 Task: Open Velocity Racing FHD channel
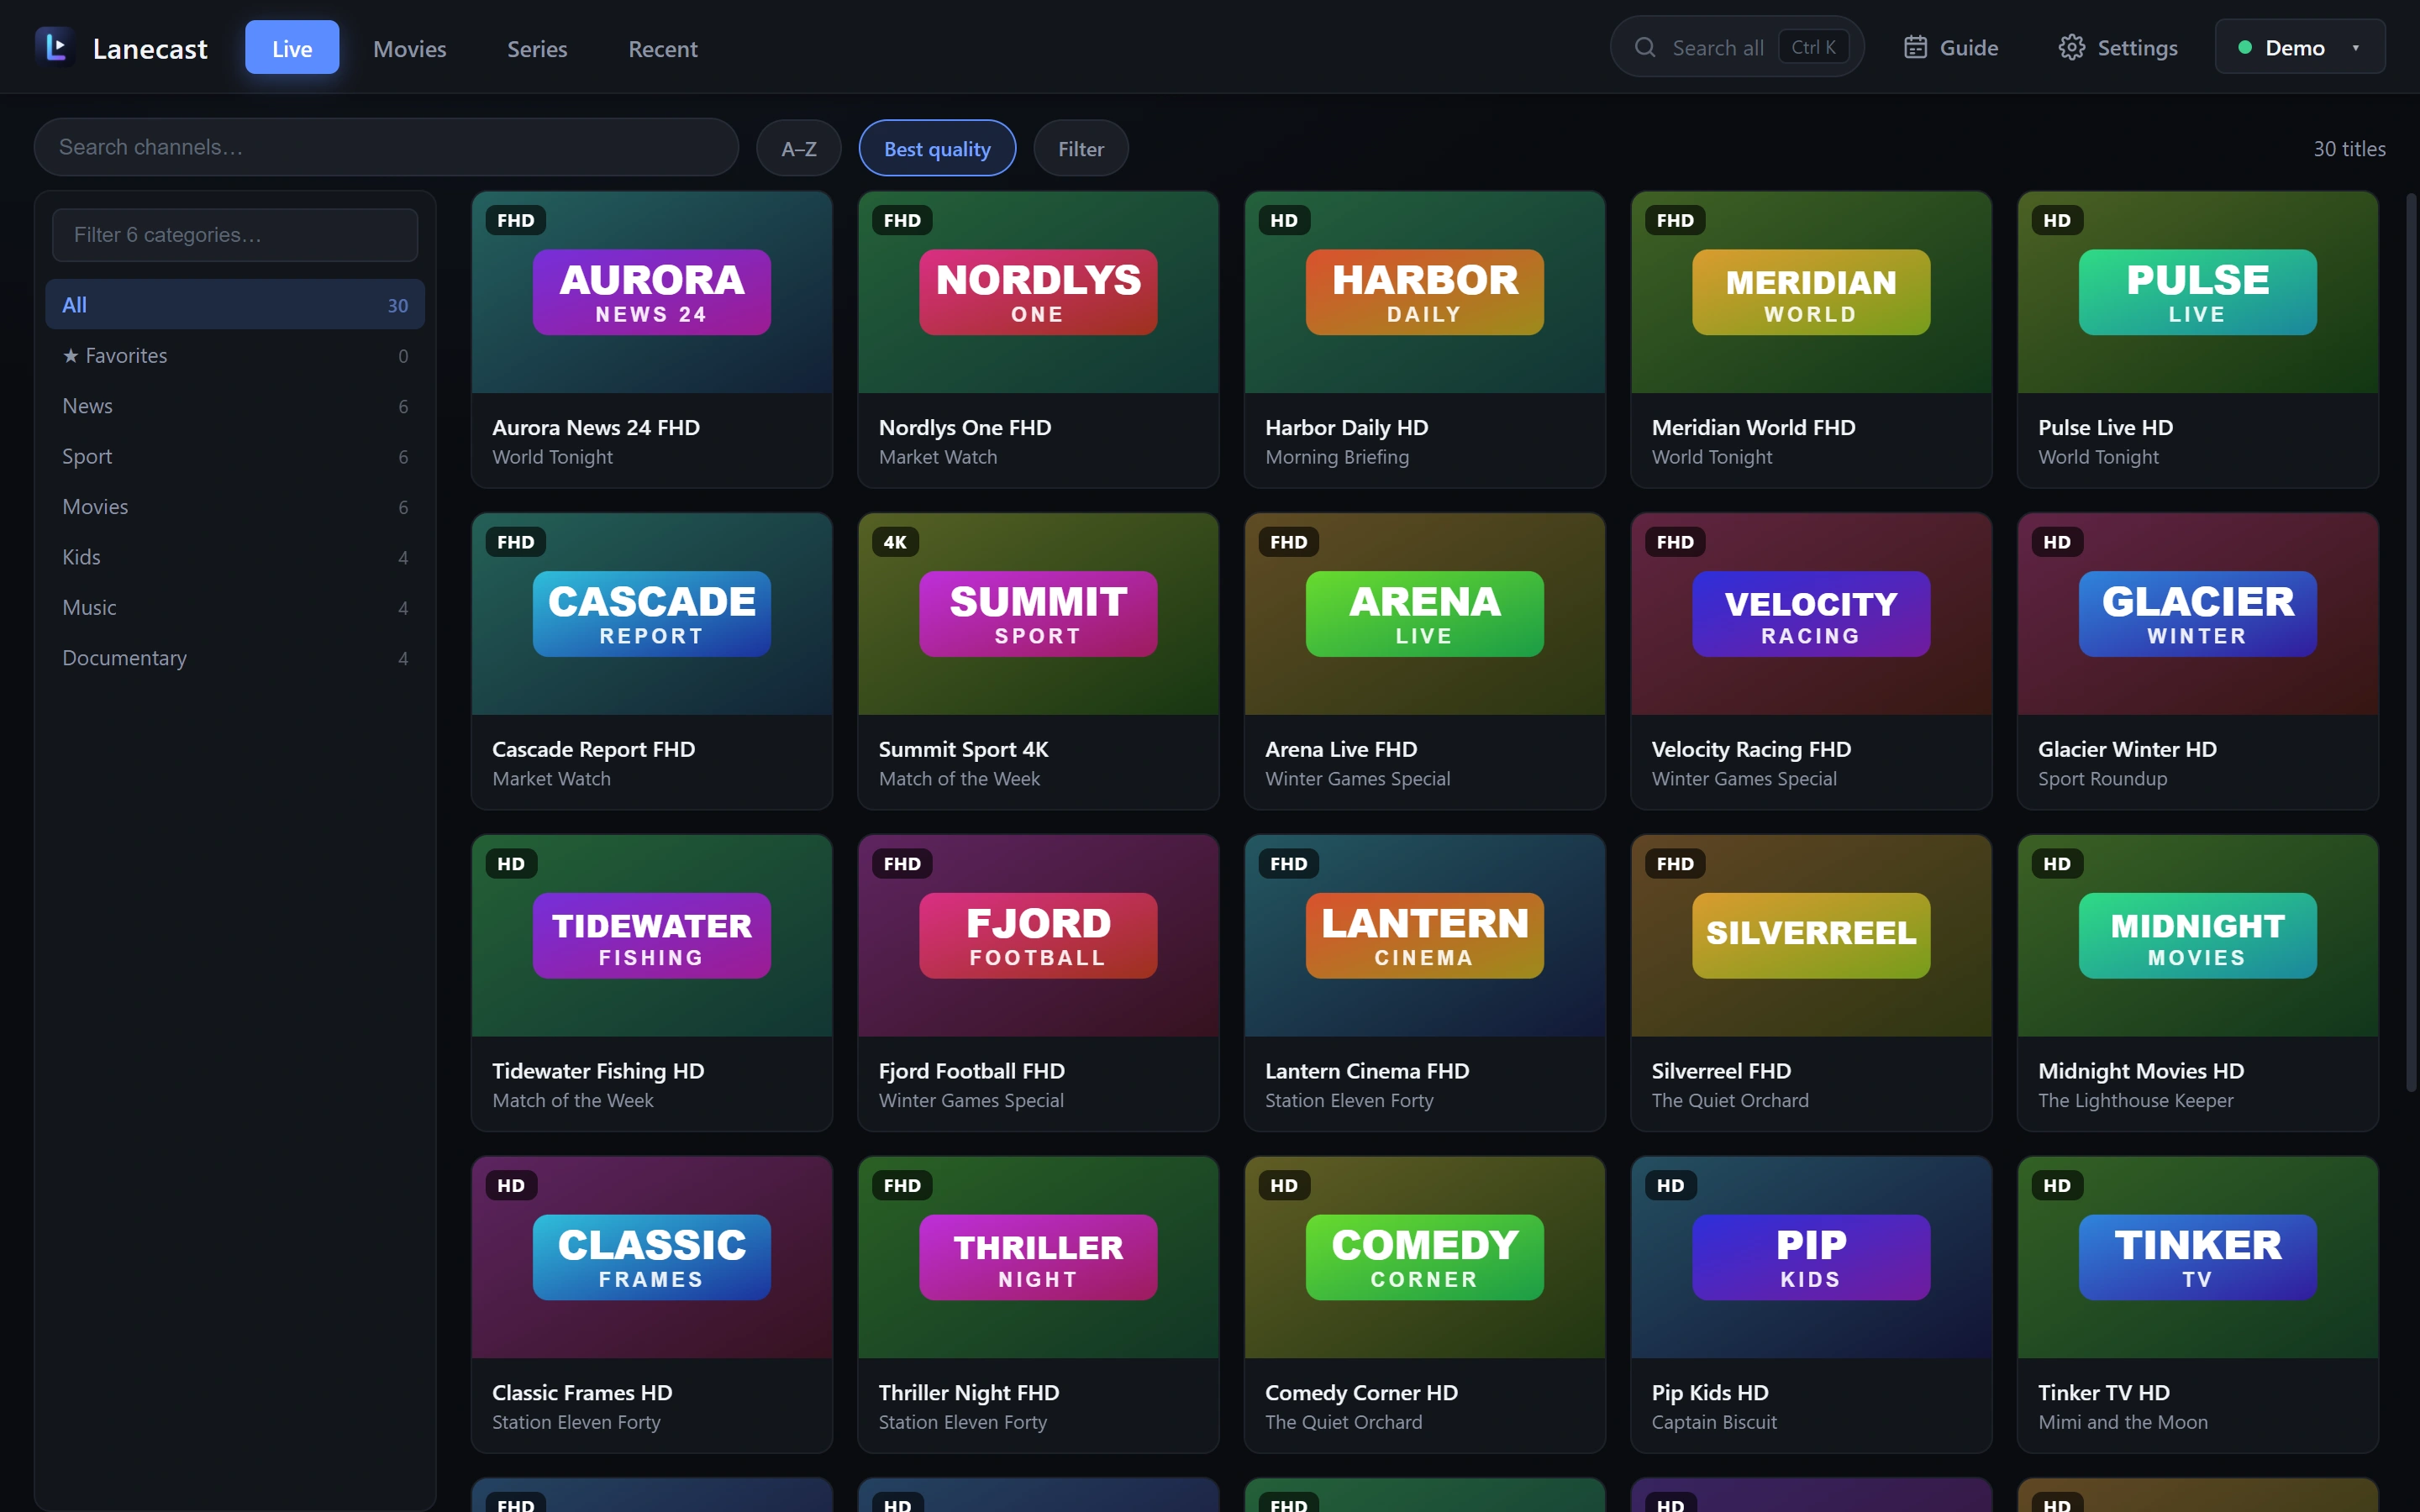[x=1811, y=661]
